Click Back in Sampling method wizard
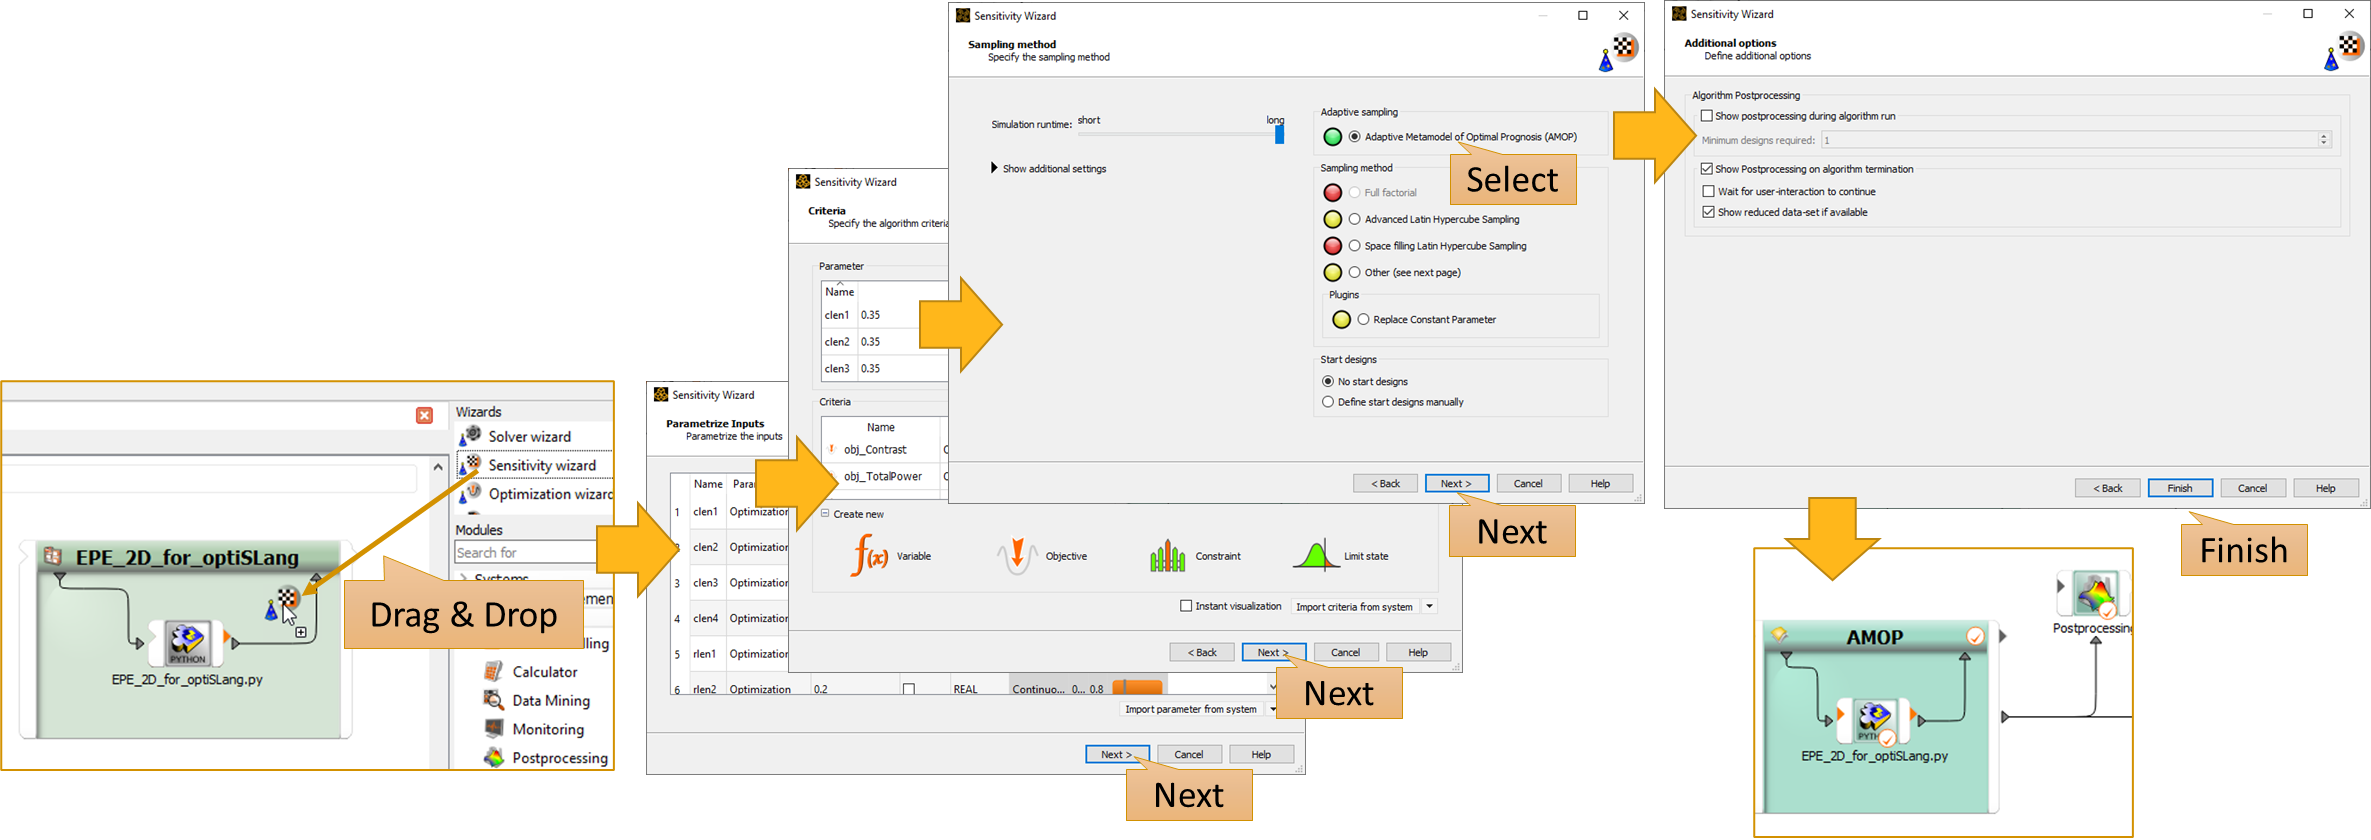Image resolution: width=2371 pixels, height=840 pixels. pos(1385,483)
